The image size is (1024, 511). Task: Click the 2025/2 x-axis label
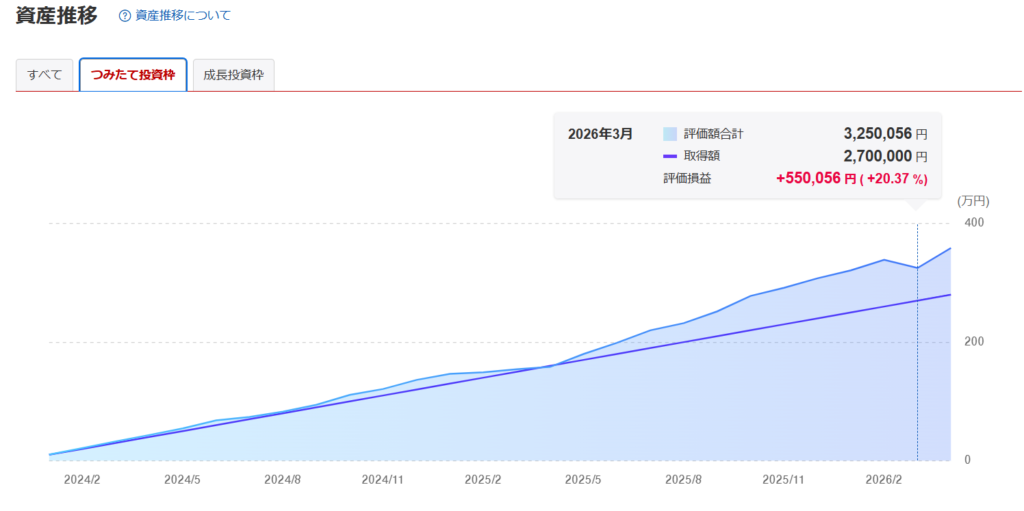tap(483, 480)
